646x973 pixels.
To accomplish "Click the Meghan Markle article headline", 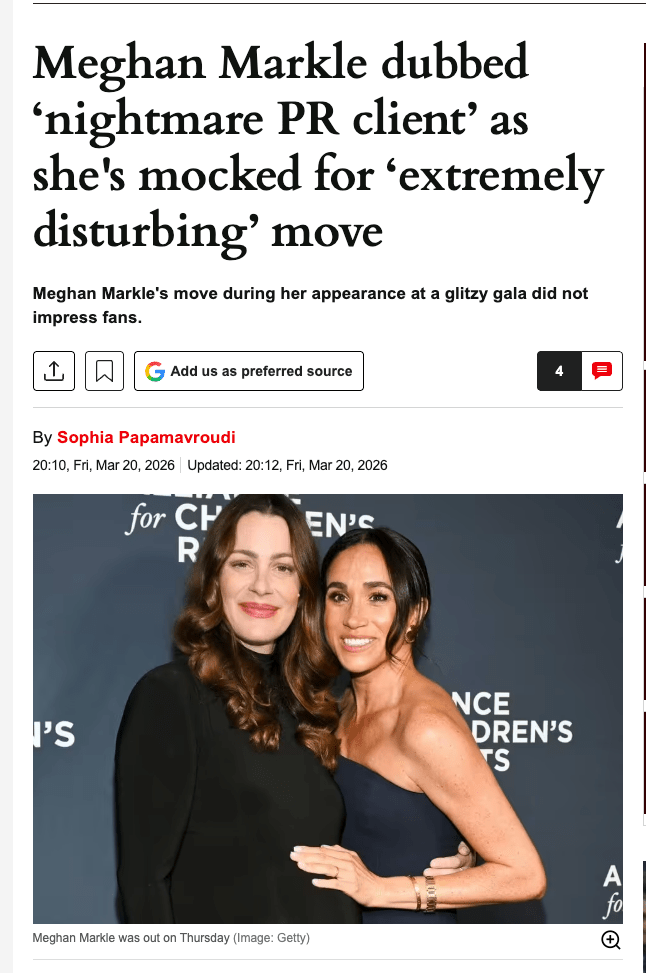I will tap(318, 148).
